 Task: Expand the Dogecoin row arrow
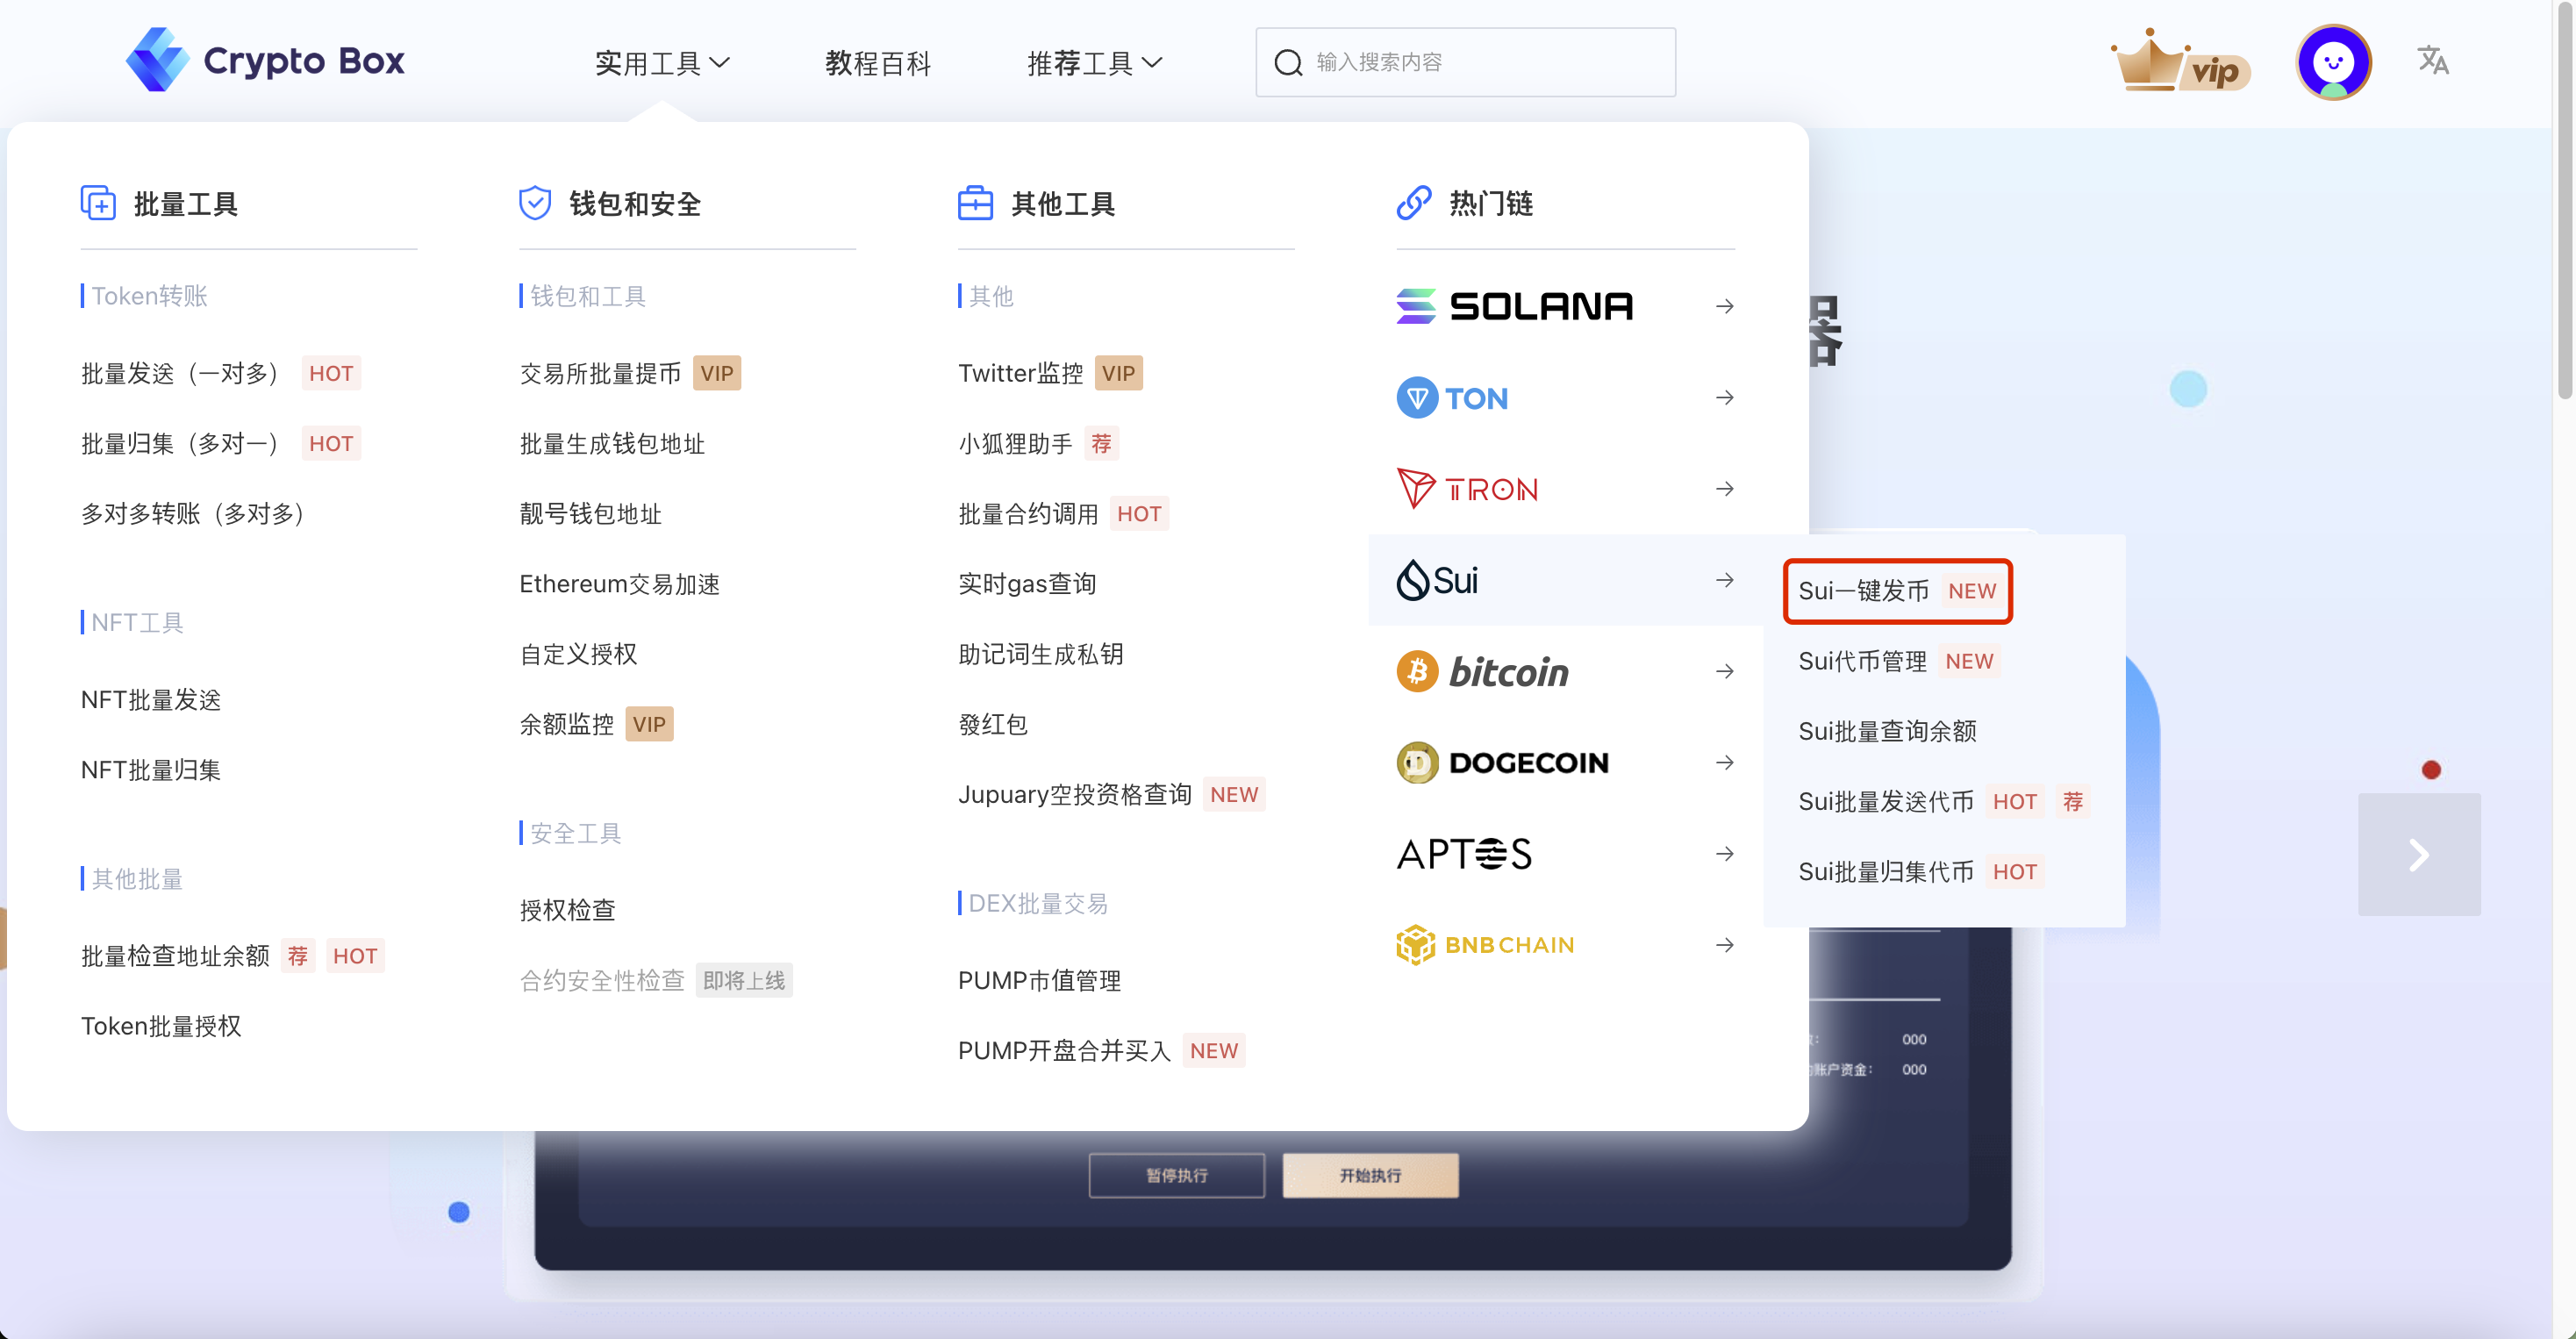(x=1724, y=763)
